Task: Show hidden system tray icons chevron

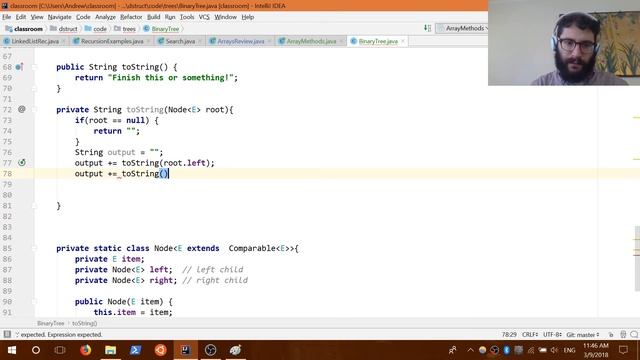Action: click(470, 350)
